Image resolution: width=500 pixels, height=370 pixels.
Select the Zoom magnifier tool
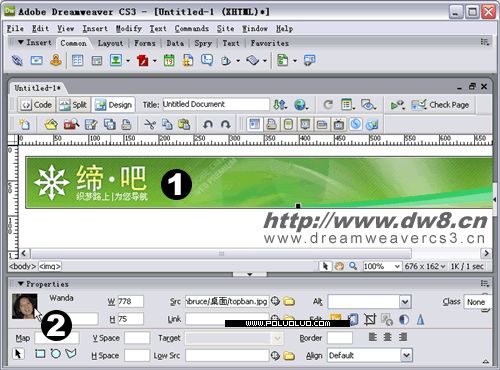353,266
